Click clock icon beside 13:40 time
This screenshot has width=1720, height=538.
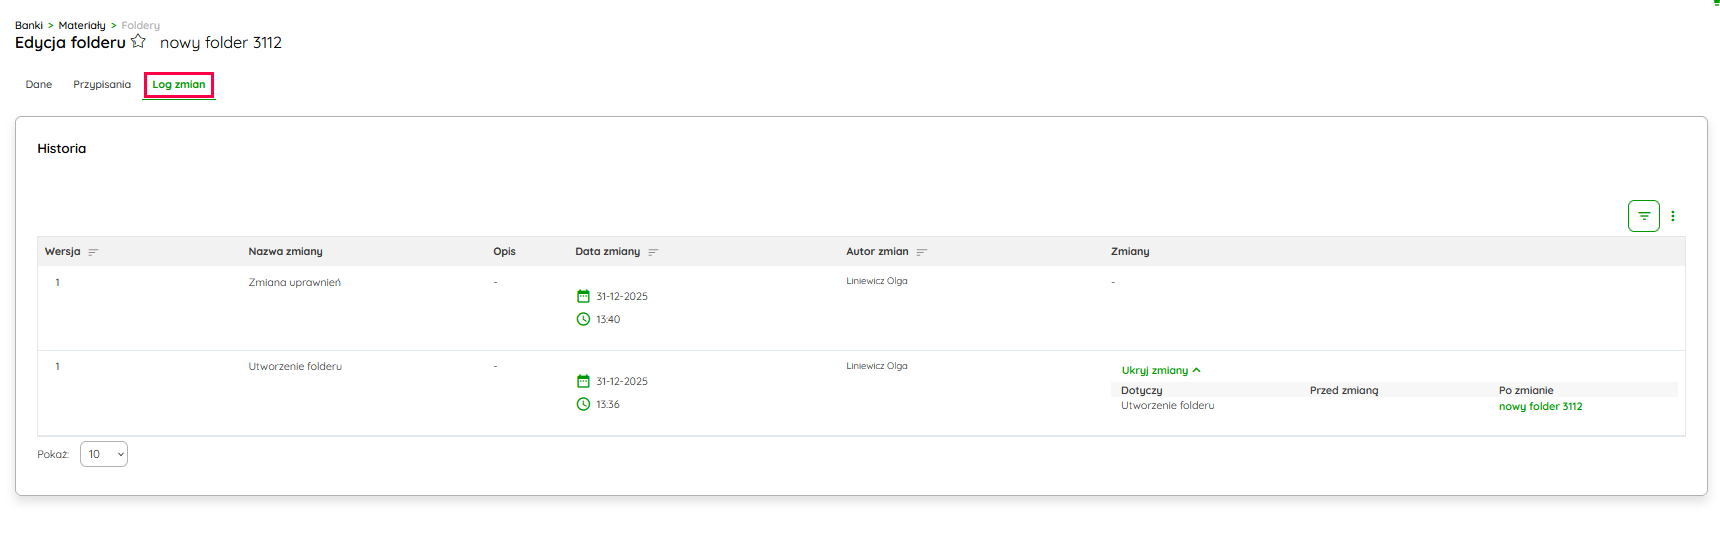pyautogui.click(x=583, y=319)
